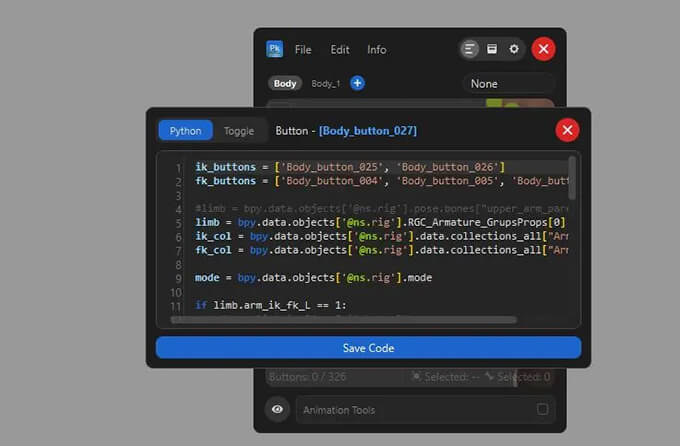Add a new tab with plus icon
The width and height of the screenshot is (680, 446).
(x=357, y=83)
